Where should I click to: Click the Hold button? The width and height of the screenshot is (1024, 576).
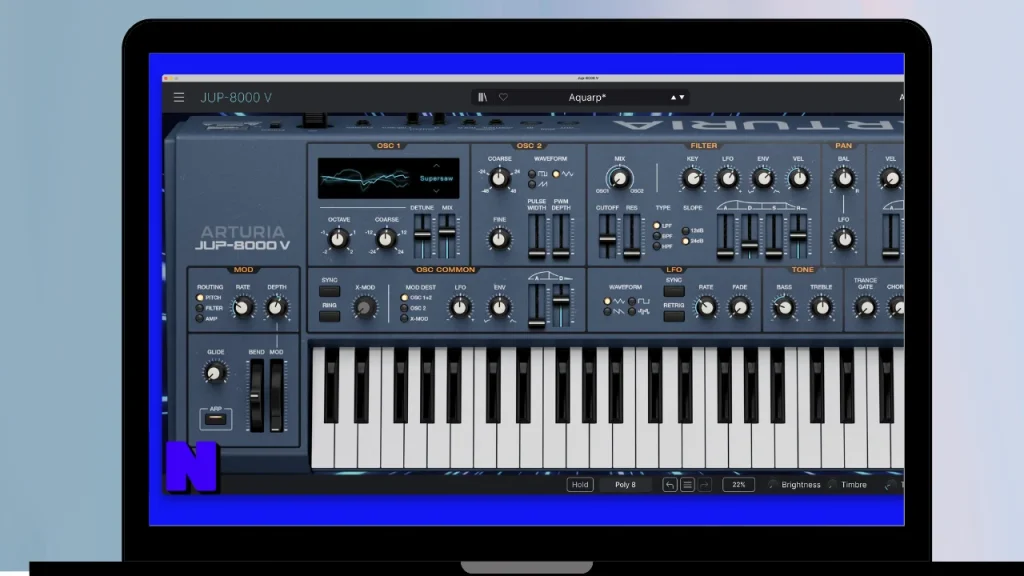tap(580, 485)
